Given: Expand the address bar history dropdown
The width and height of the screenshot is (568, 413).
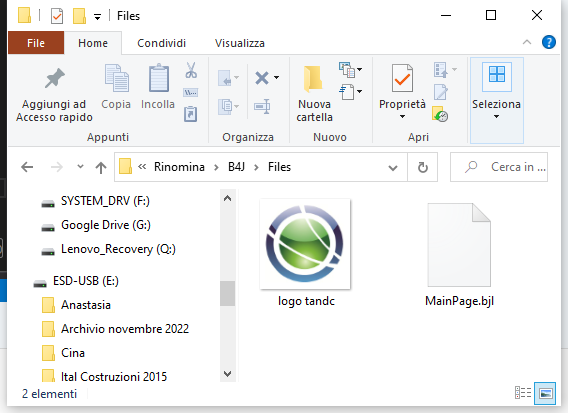Looking at the screenshot, I should [393, 167].
